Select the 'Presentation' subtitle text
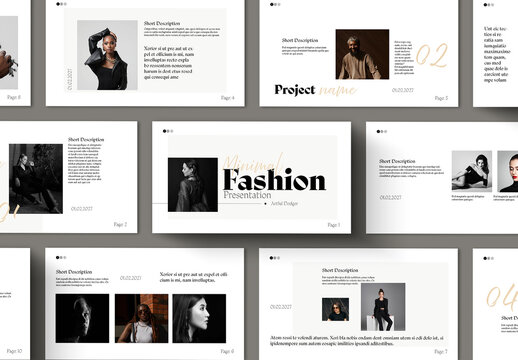 pyautogui.click(x=247, y=195)
